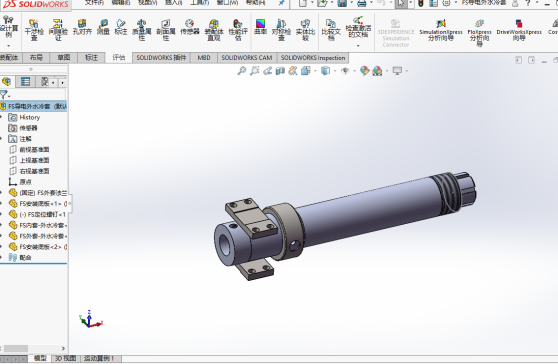This screenshot has width=558, height=364.
Task: Open 孔对齐 hole alignment tool
Action: 82,27
